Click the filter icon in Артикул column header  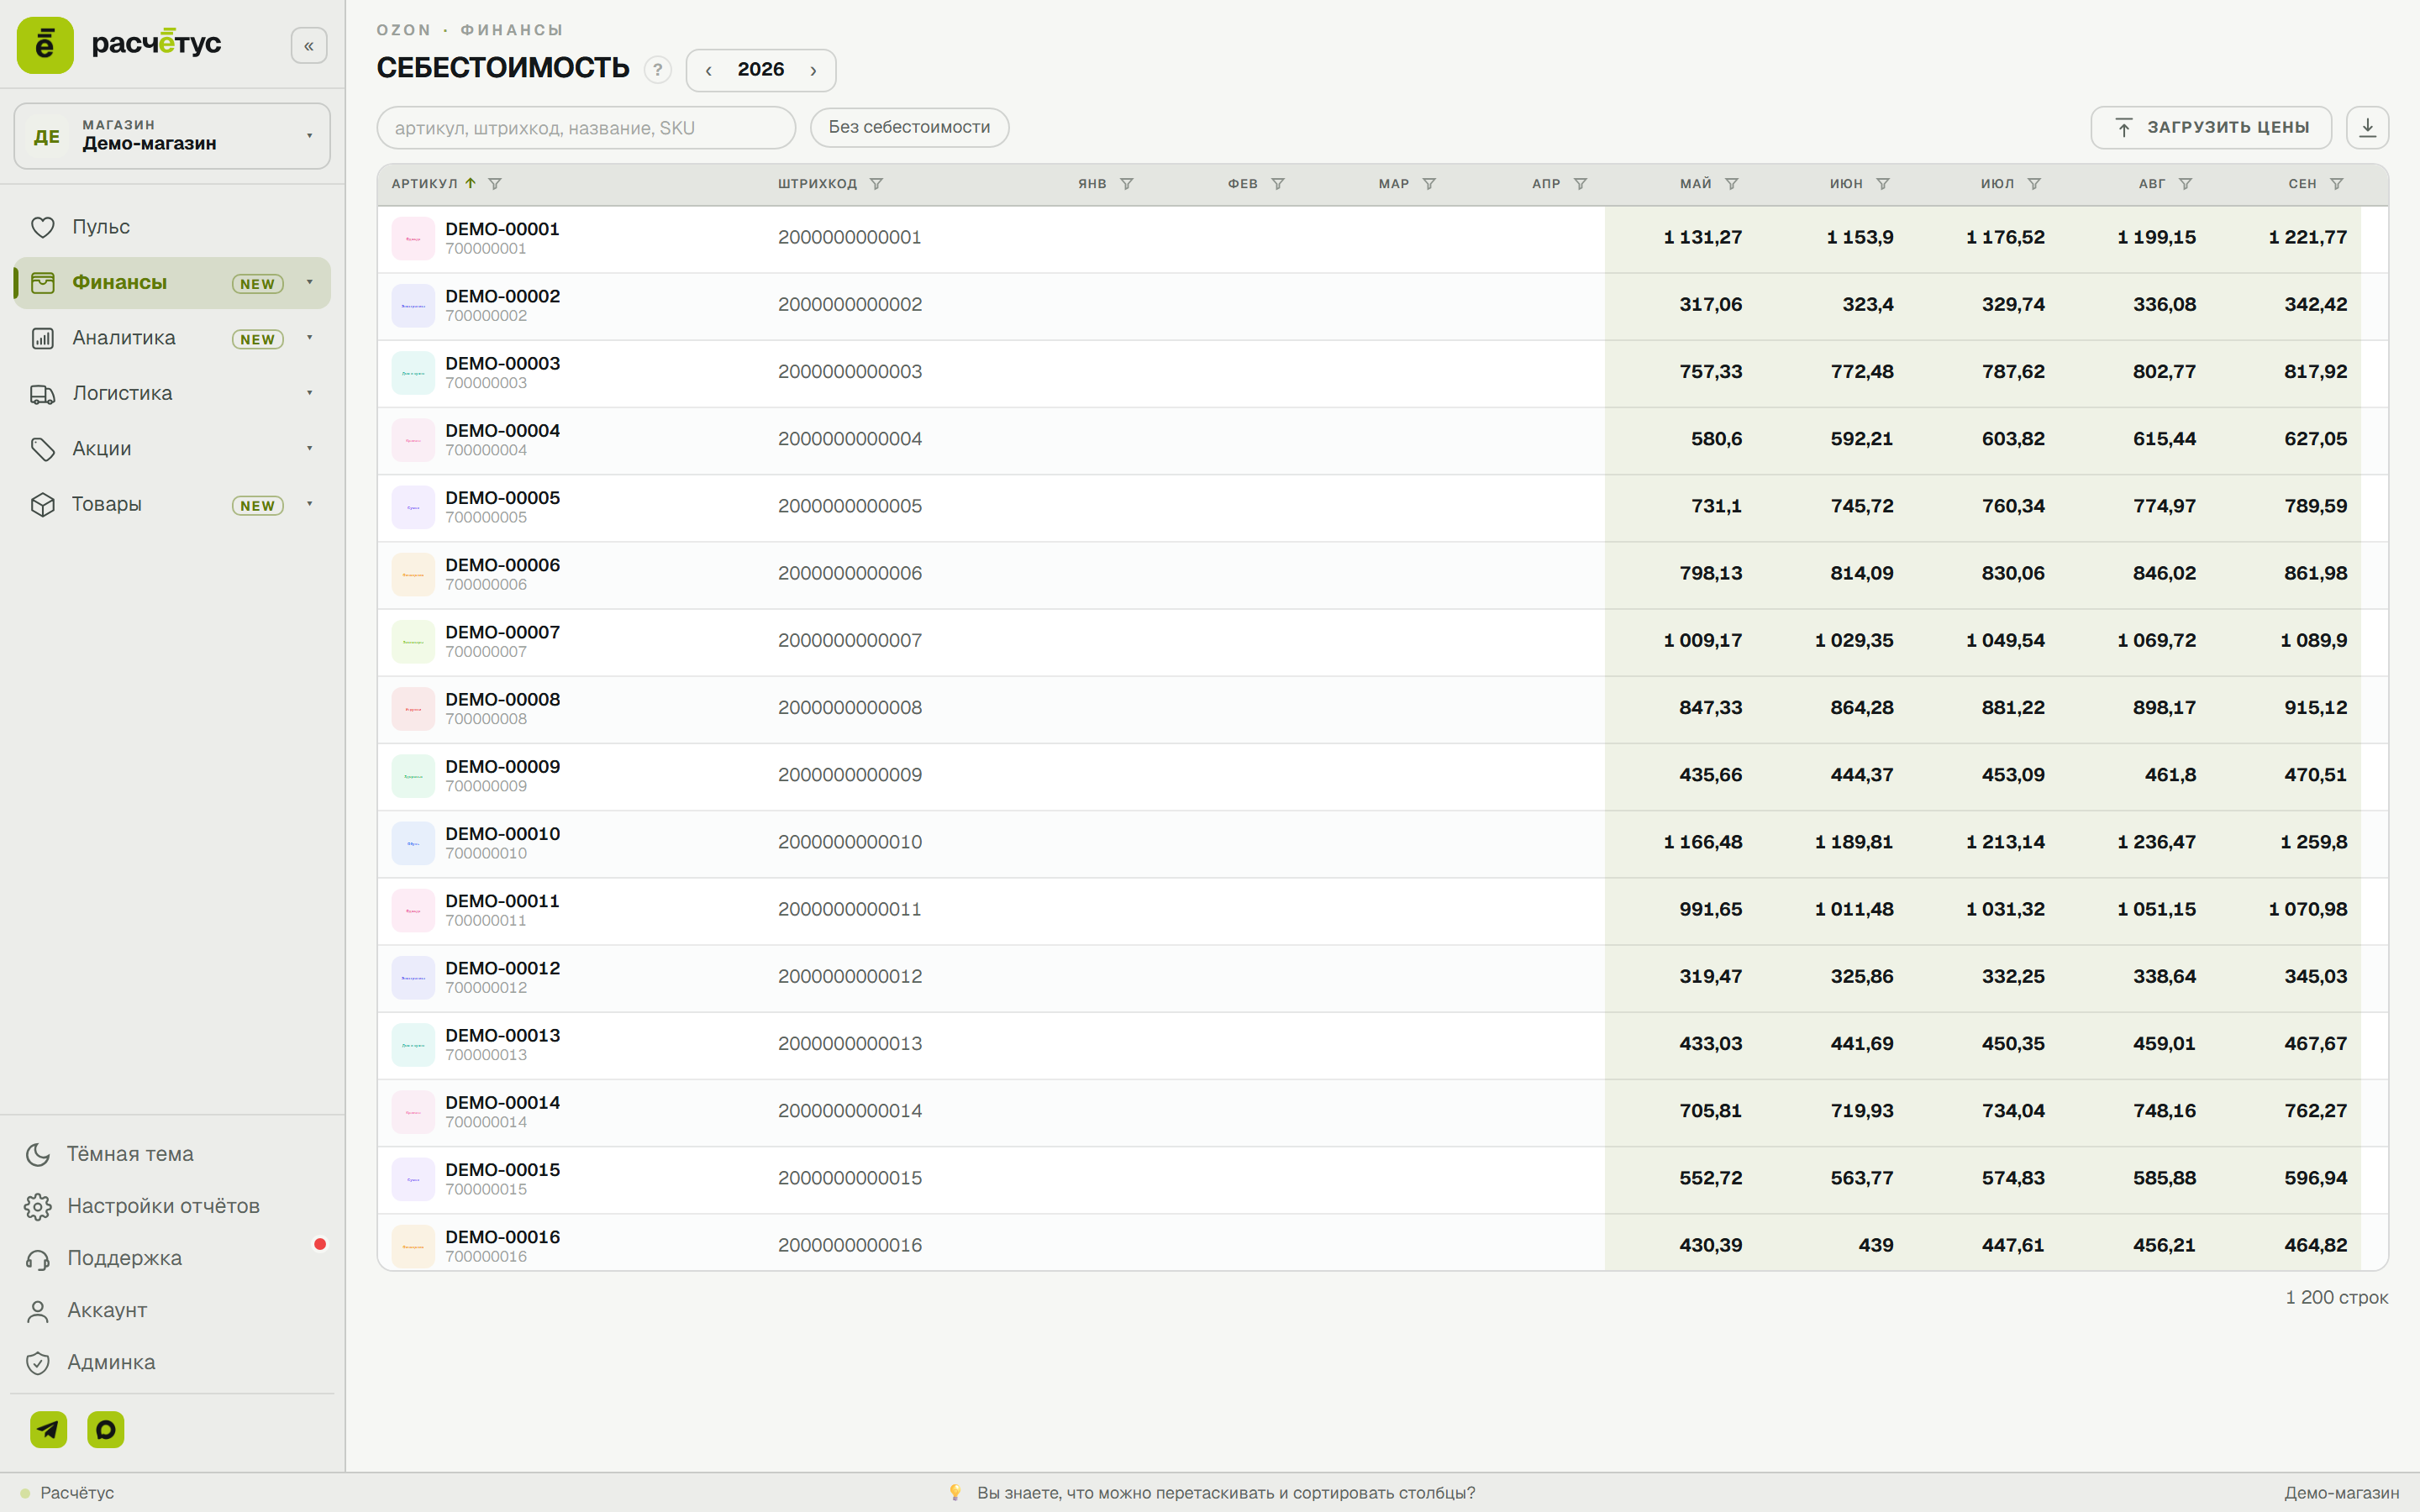pyautogui.click(x=495, y=184)
